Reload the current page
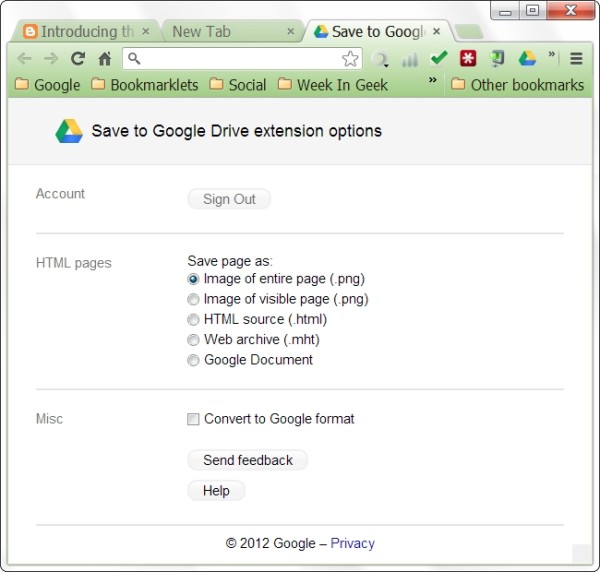This screenshot has height=572, width=600. [x=78, y=59]
